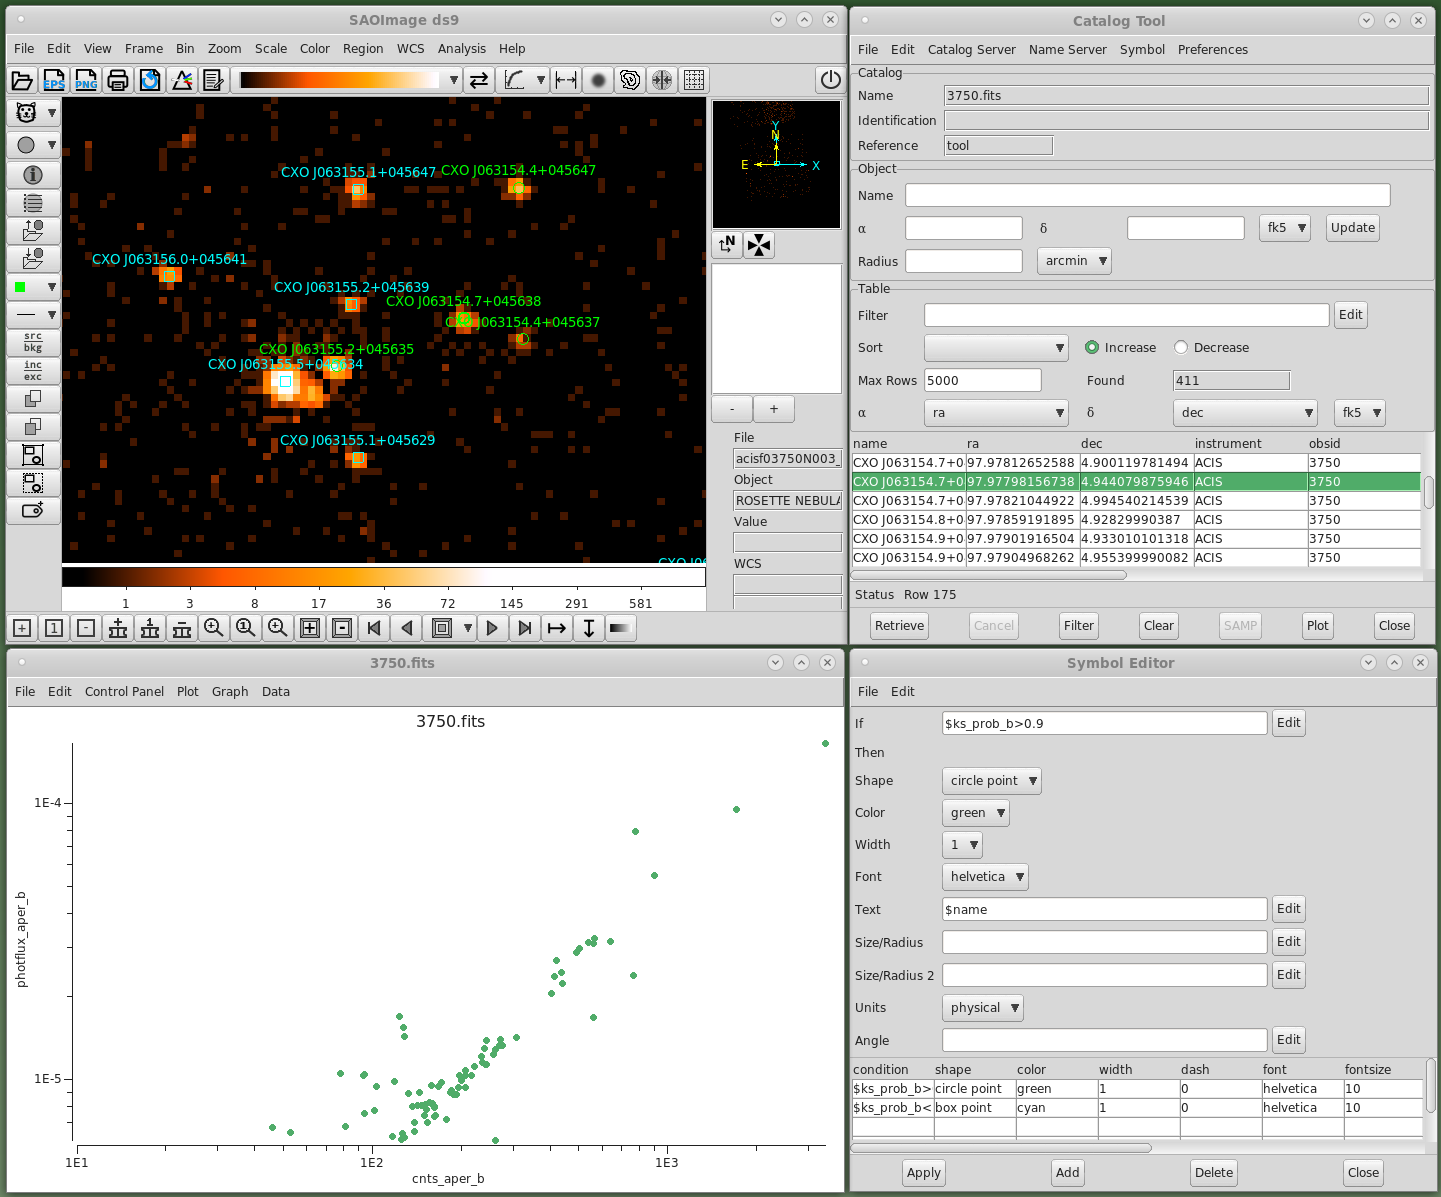Viewport: 1441px width, 1197px height.
Task: Click the panner thumbnail image
Action: [776, 164]
